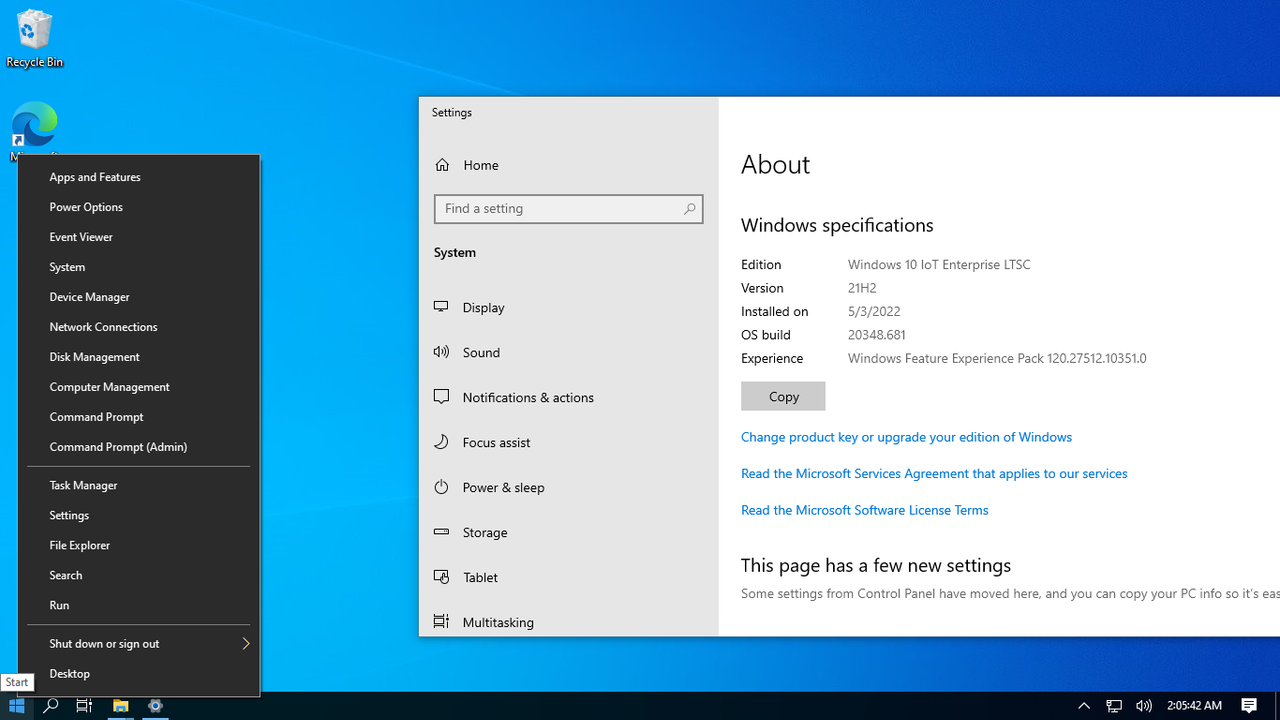Select the Installed on date 5/3/2022
The width and height of the screenshot is (1280, 720).
pyautogui.click(x=874, y=312)
